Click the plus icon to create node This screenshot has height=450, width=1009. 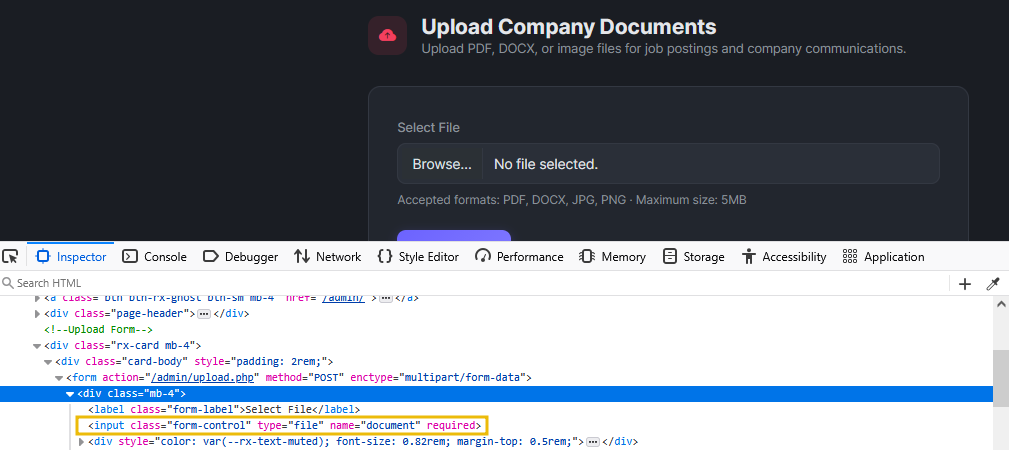coord(965,284)
